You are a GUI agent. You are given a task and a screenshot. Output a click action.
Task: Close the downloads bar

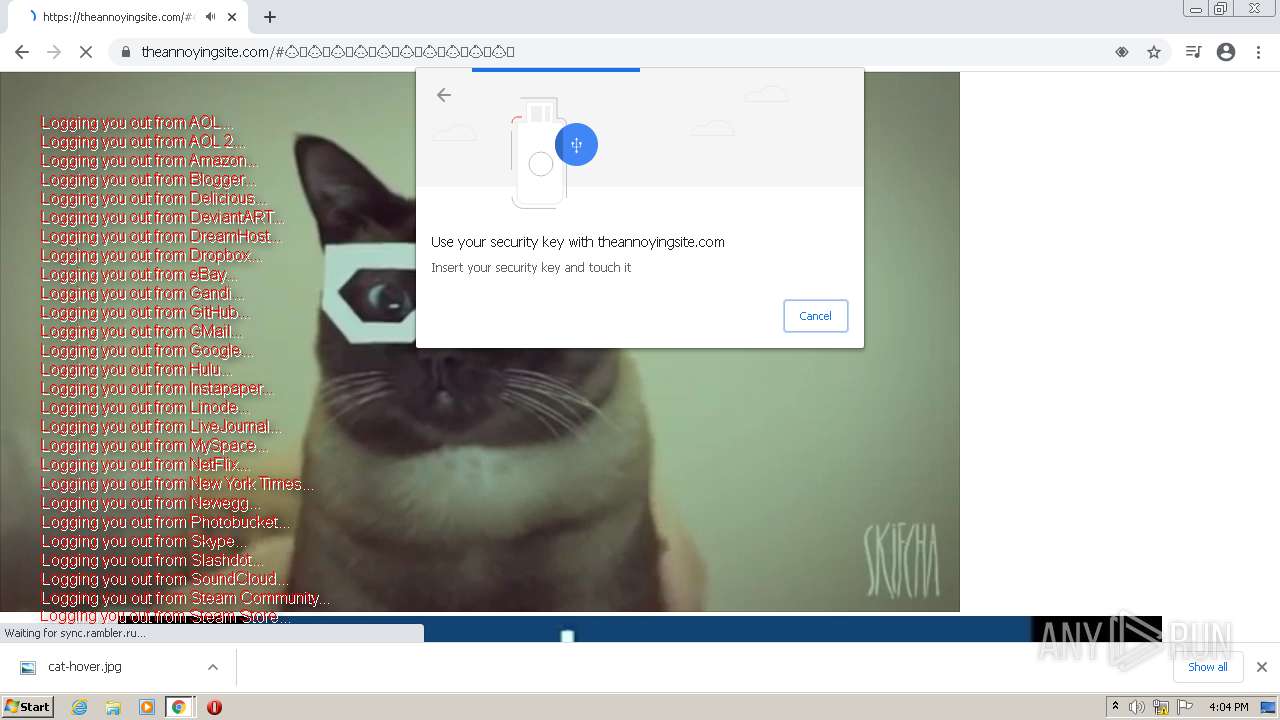[1261, 667]
